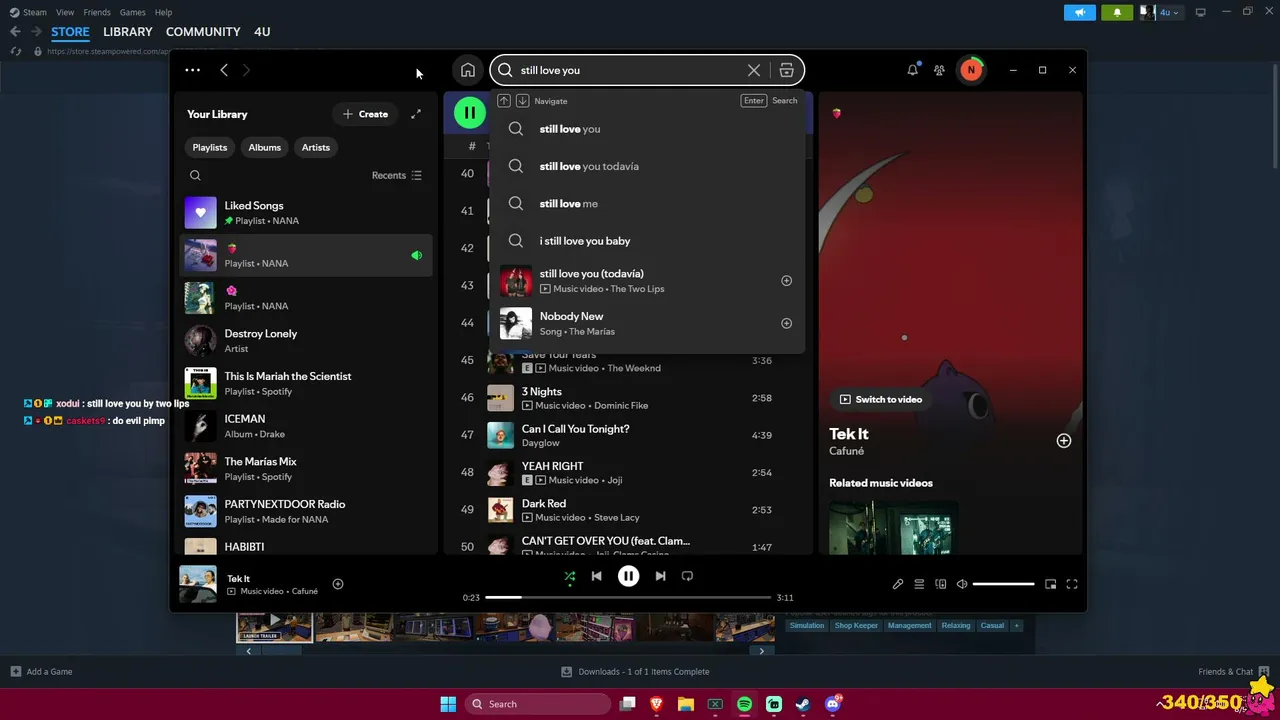
Task: Add current track using now-playing plus icon
Action: (338, 584)
